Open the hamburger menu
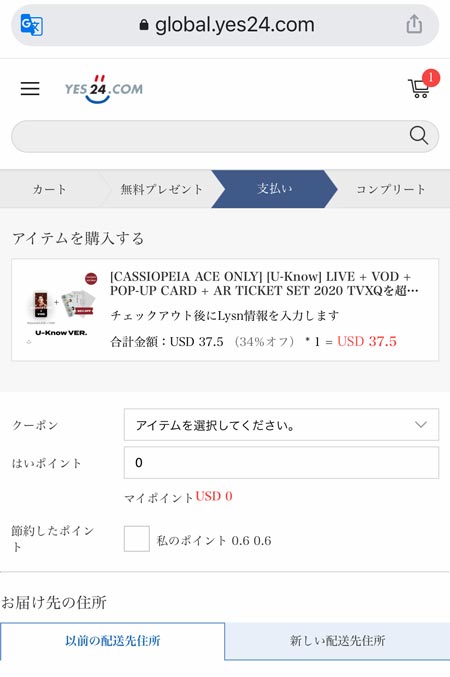This screenshot has width=450, height=677. [x=30, y=89]
